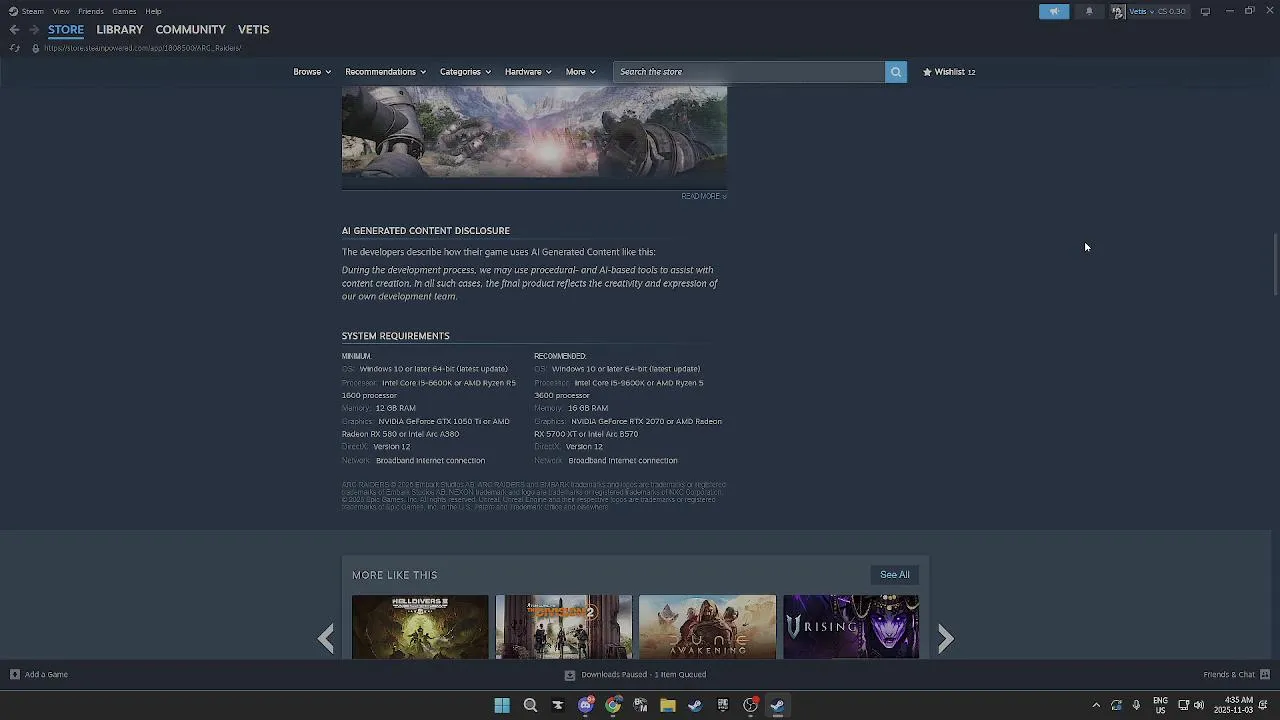Screen dimensions: 1280x720
Task: Expand the Categories dropdown
Action: tap(465, 72)
